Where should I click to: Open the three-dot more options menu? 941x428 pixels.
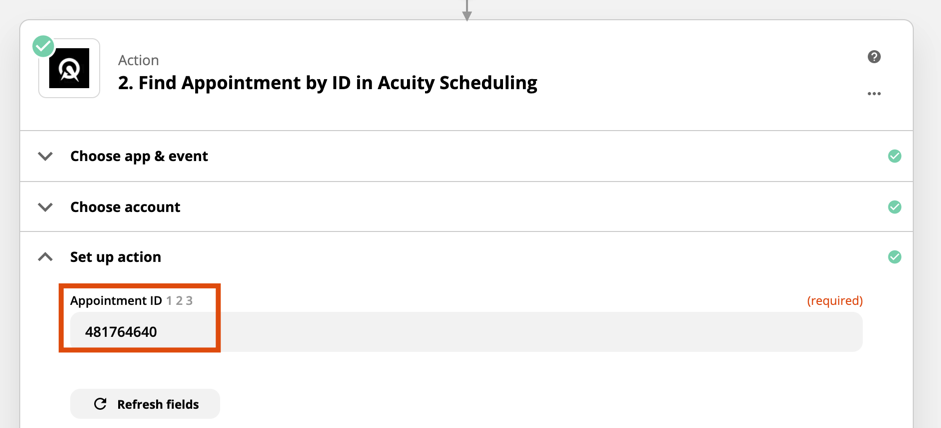point(874,94)
